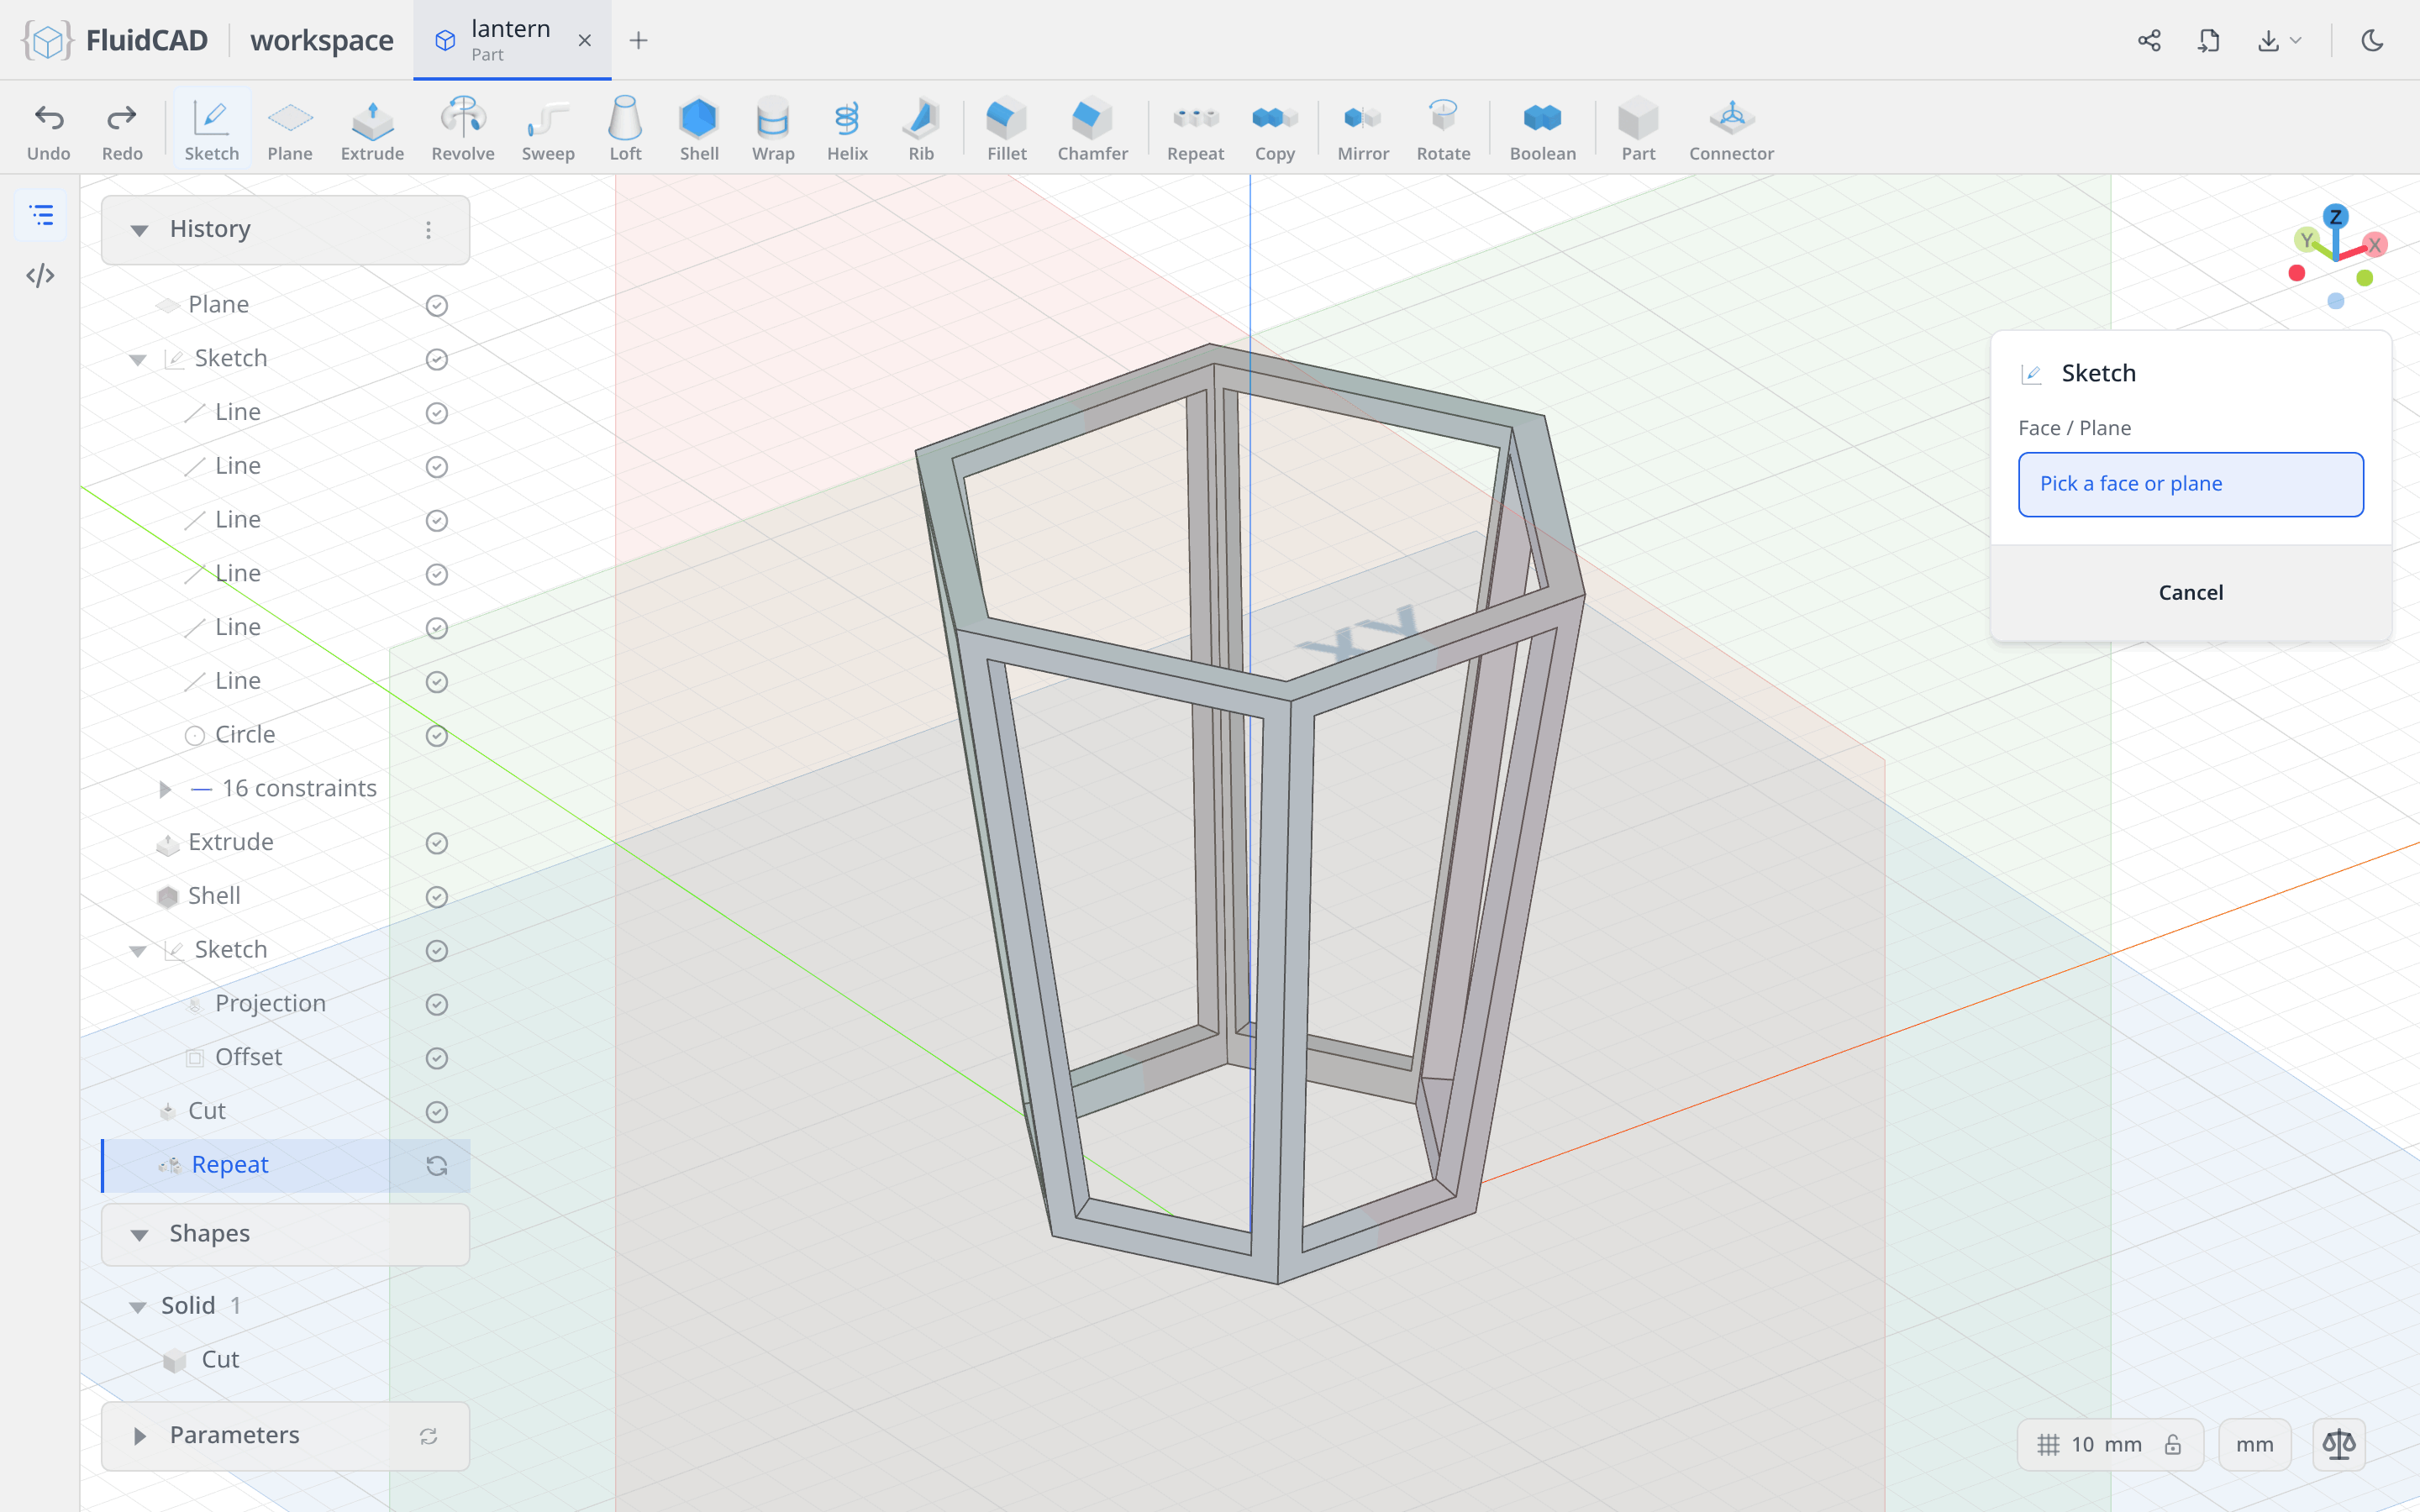Viewport: 2420px width, 1512px height.
Task: Click the Z axis on view gizmo
Action: (2336, 216)
